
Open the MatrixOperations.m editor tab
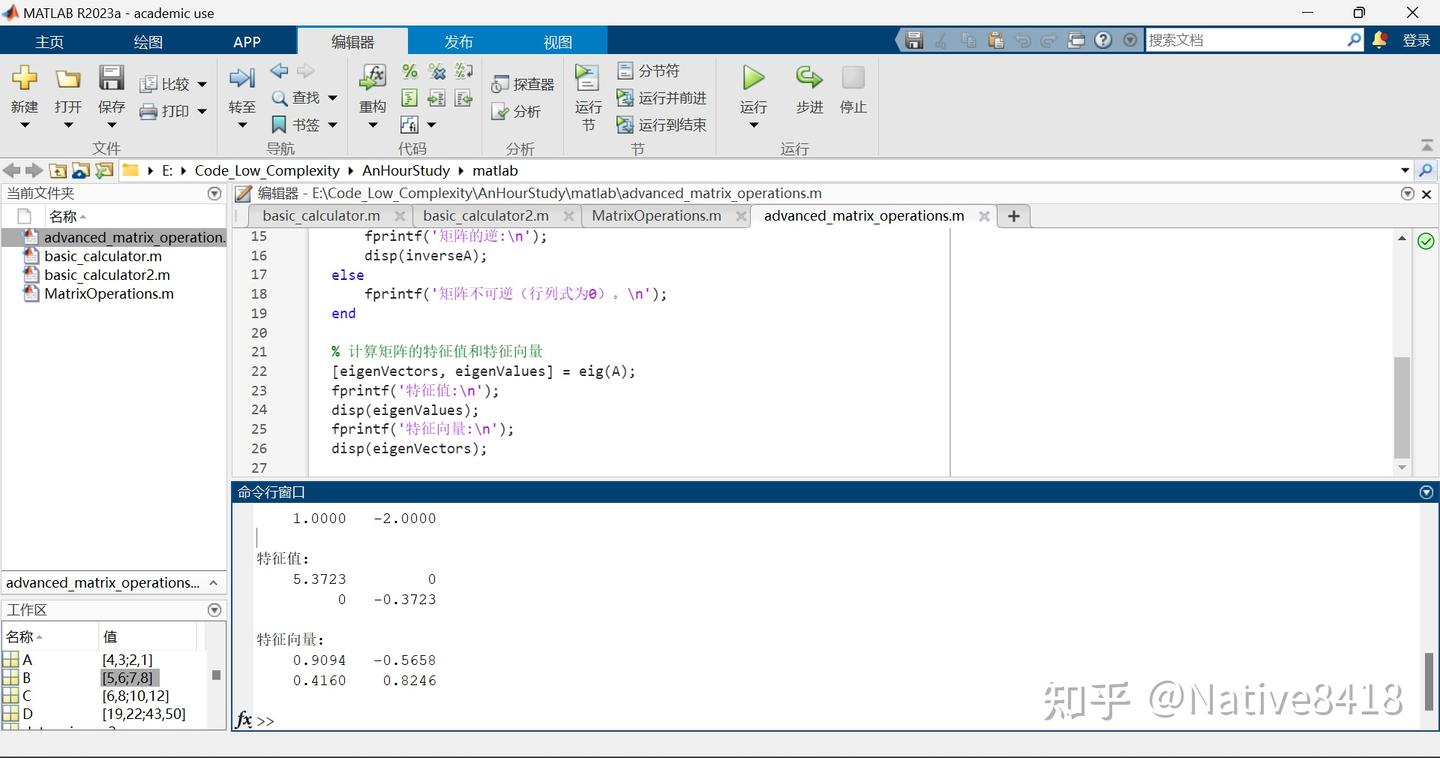coord(656,216)
